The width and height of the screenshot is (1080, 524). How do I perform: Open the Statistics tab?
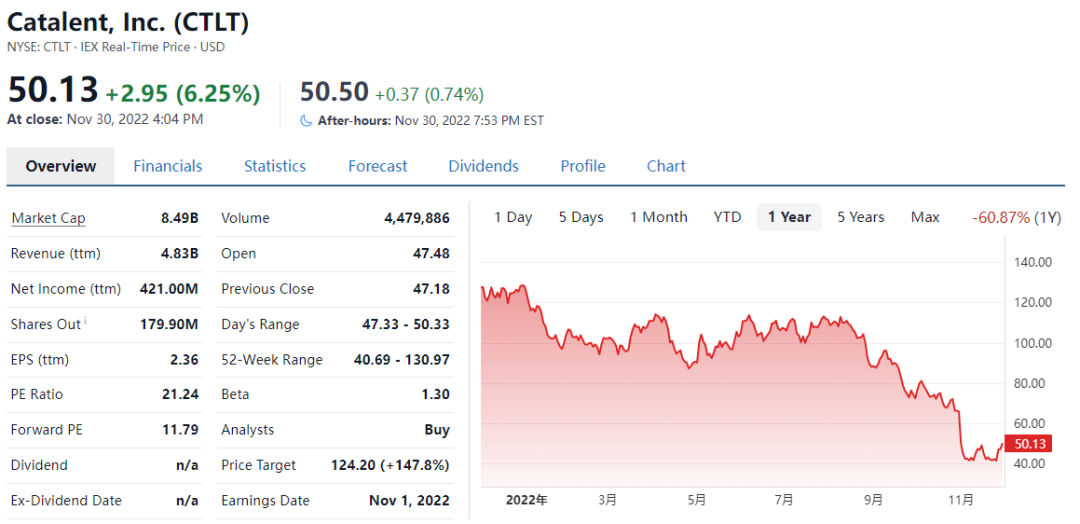click(275, 166)
